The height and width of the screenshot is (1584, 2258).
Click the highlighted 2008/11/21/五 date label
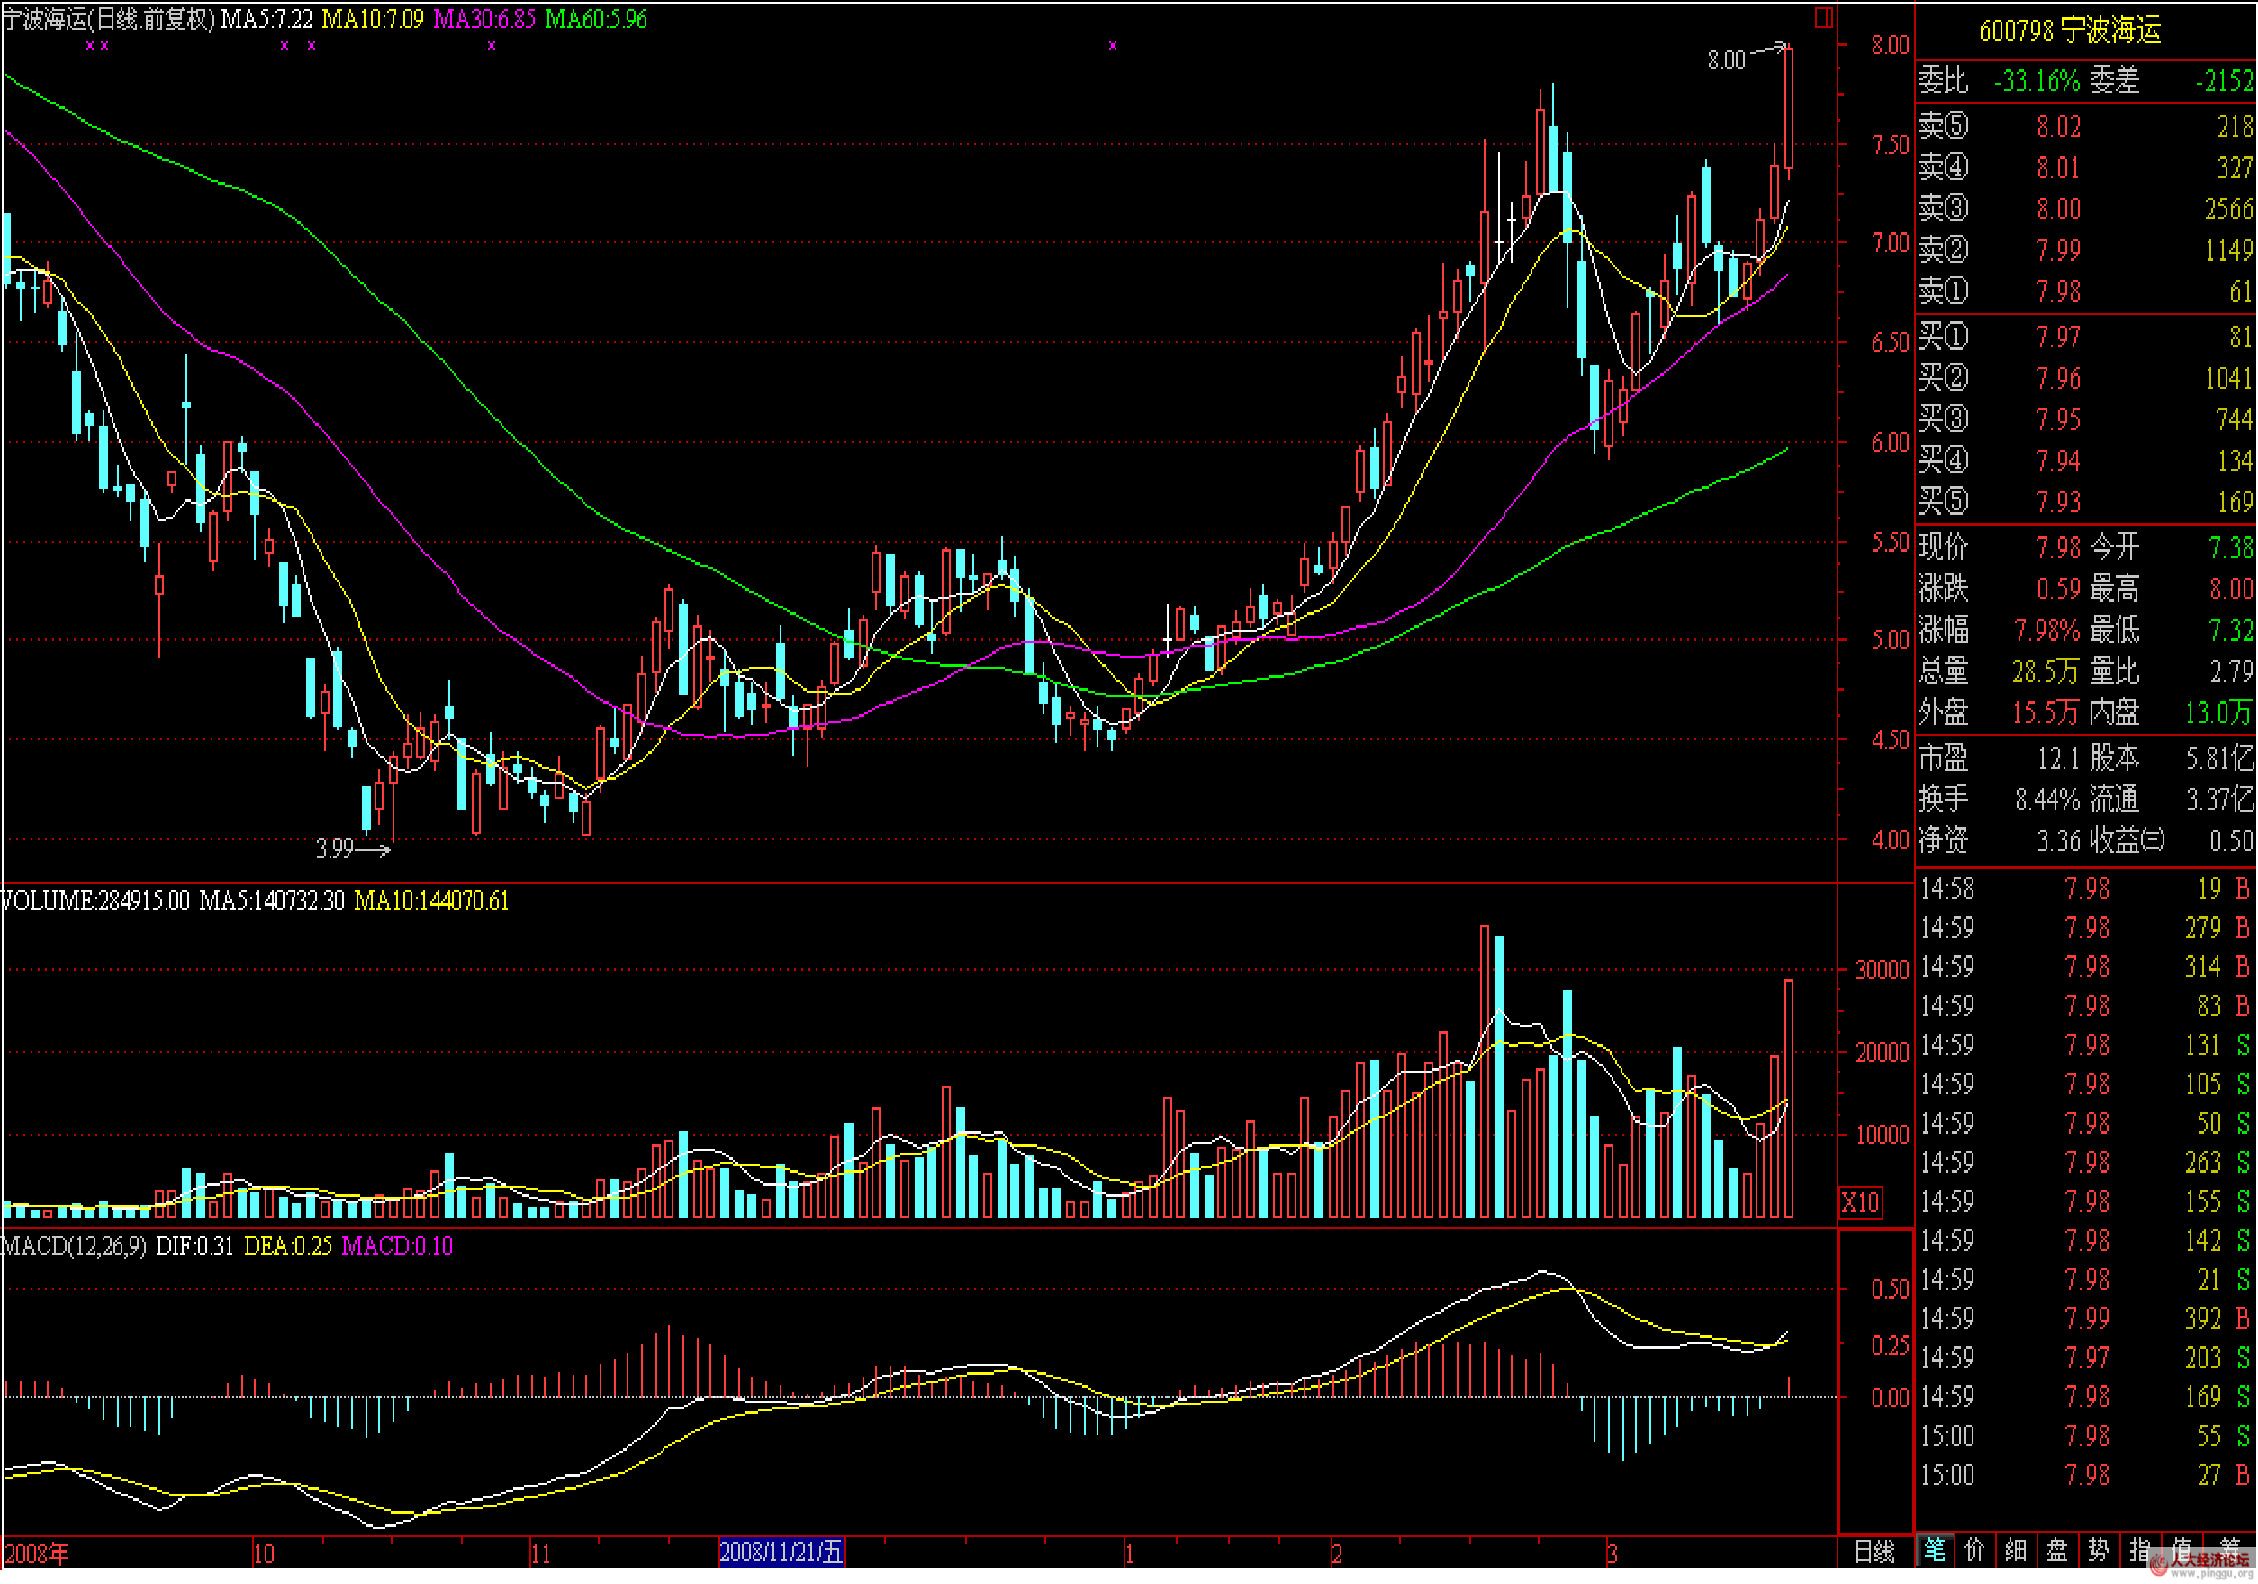781,1552
